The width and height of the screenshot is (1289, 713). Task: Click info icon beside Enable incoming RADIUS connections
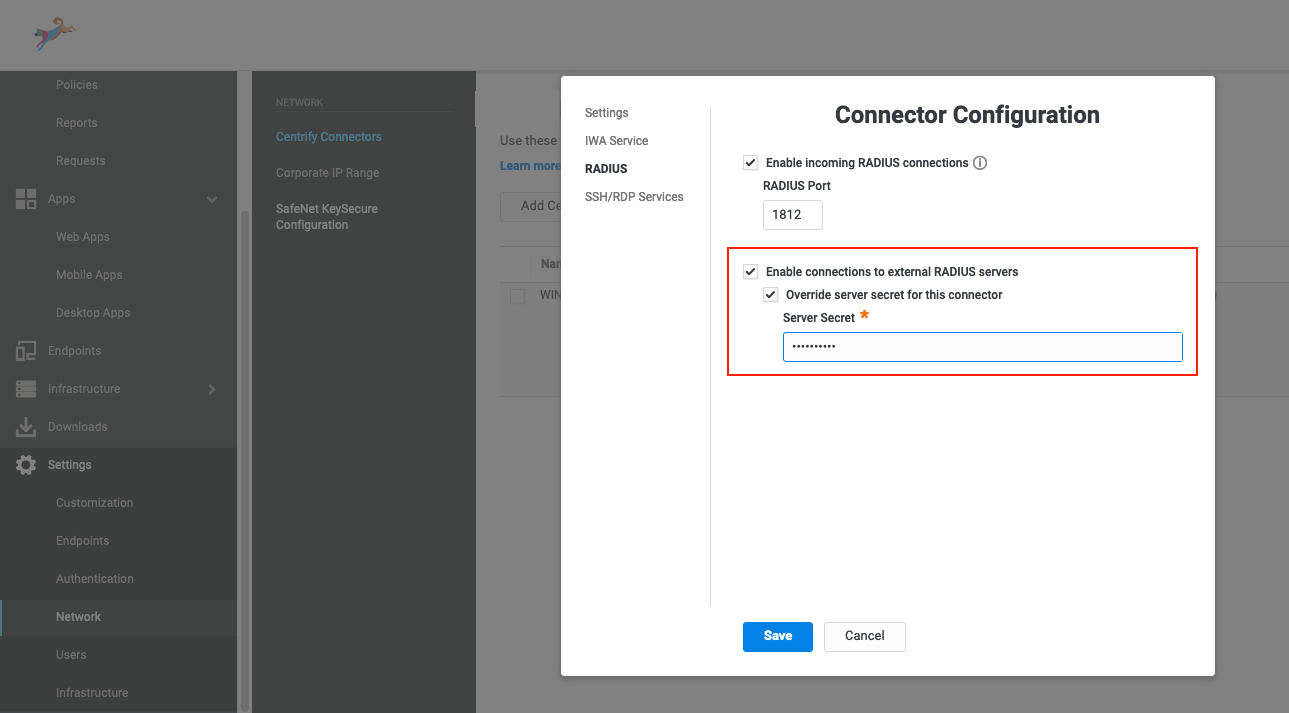979,162
